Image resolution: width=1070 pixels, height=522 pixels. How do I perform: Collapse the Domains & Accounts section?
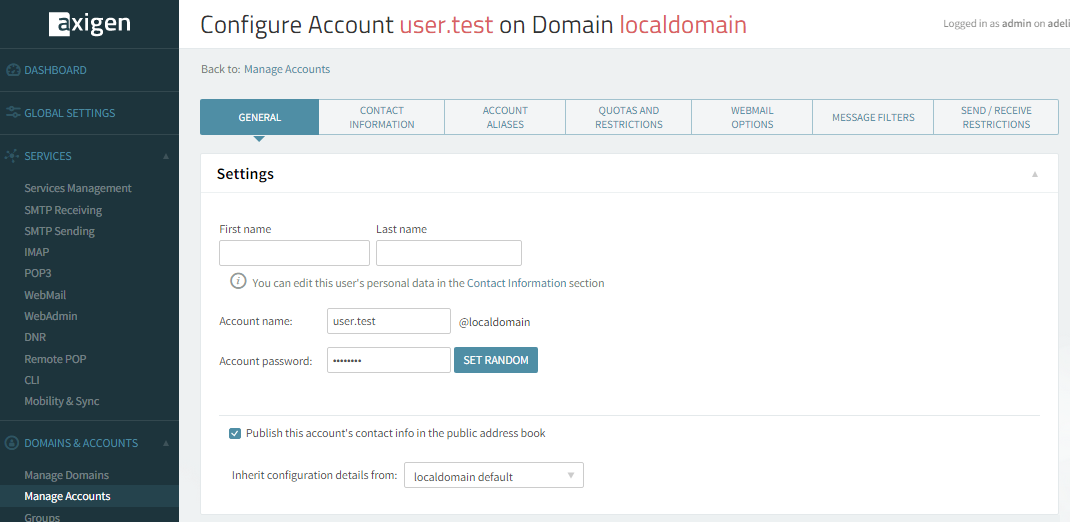click(x=166, y=444)
